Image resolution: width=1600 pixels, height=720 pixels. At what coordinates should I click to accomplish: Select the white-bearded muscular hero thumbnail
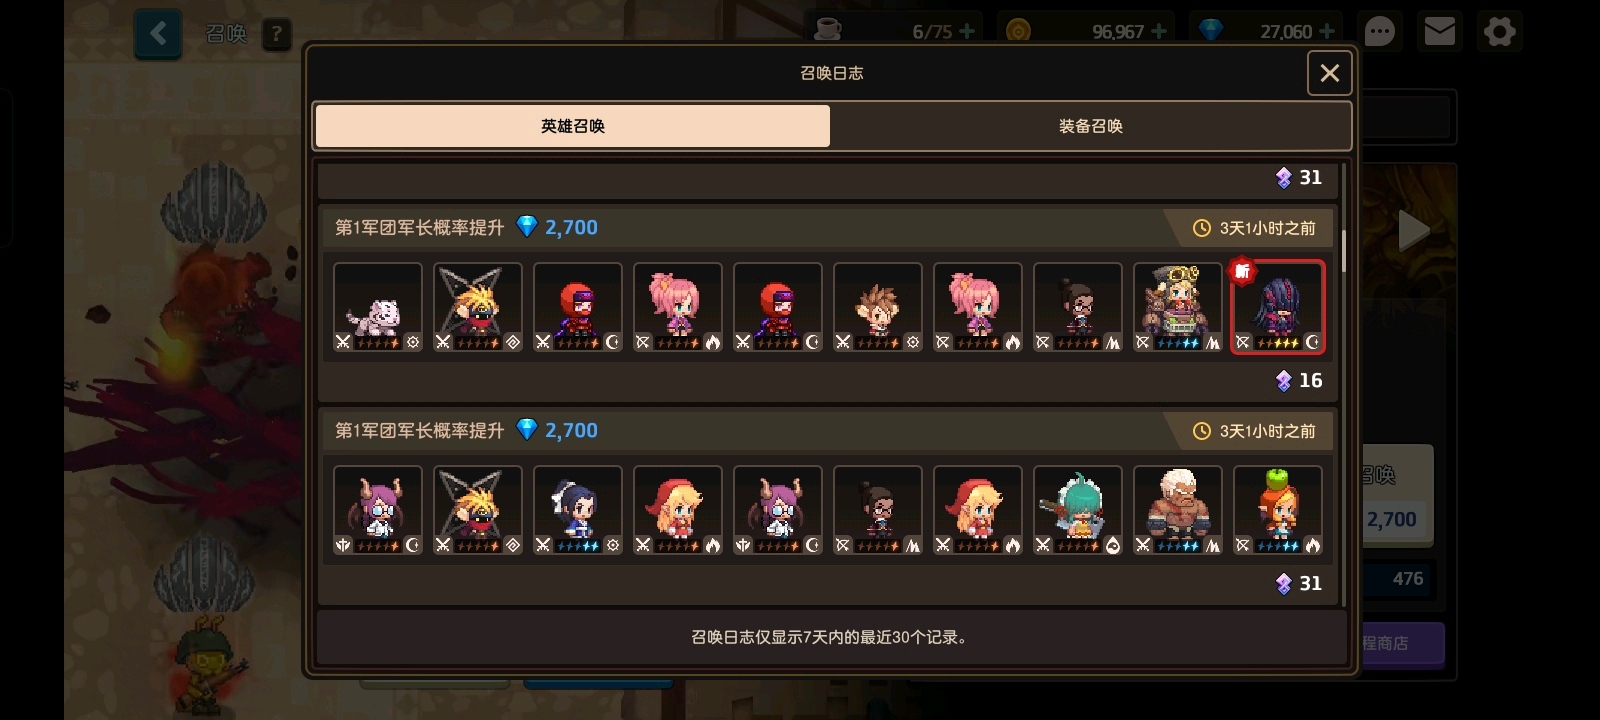coord(1178,510)
